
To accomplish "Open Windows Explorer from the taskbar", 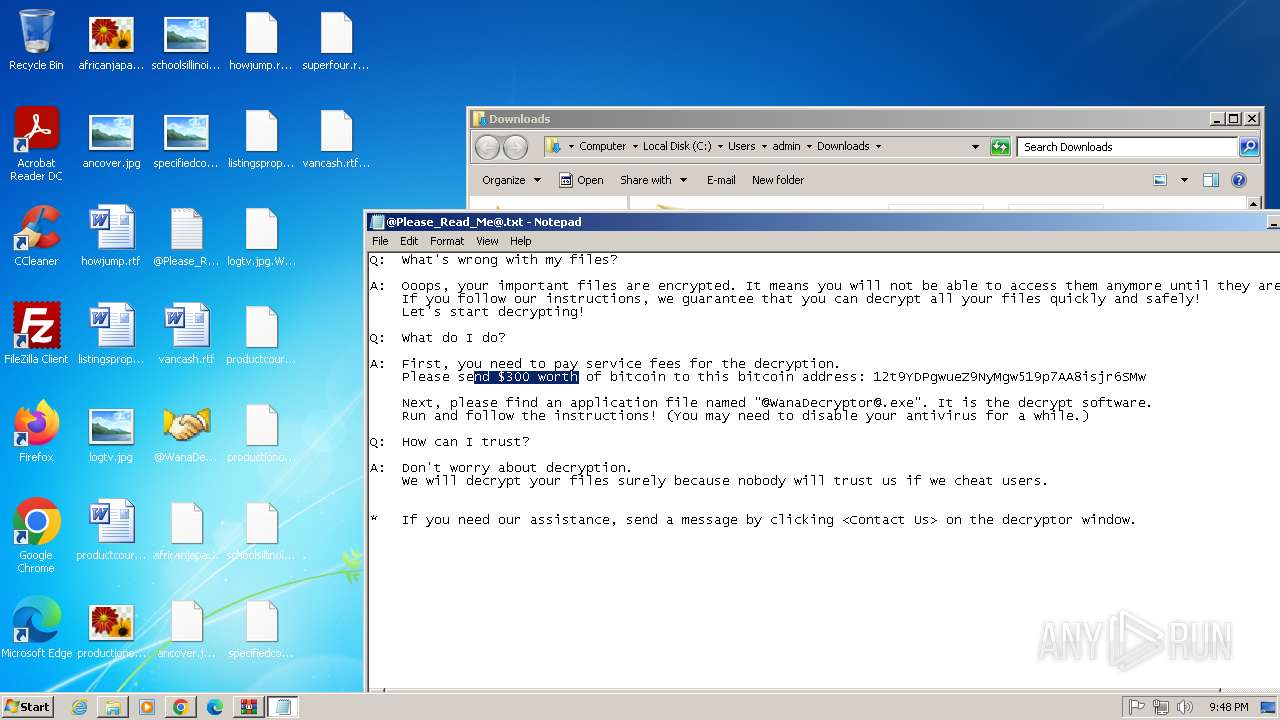I will tap(113, 707).
